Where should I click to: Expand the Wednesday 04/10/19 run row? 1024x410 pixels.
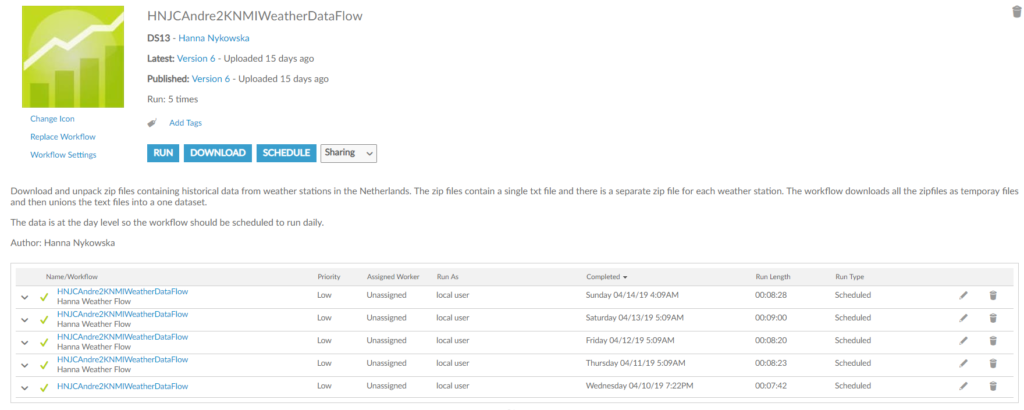(24, 386)
